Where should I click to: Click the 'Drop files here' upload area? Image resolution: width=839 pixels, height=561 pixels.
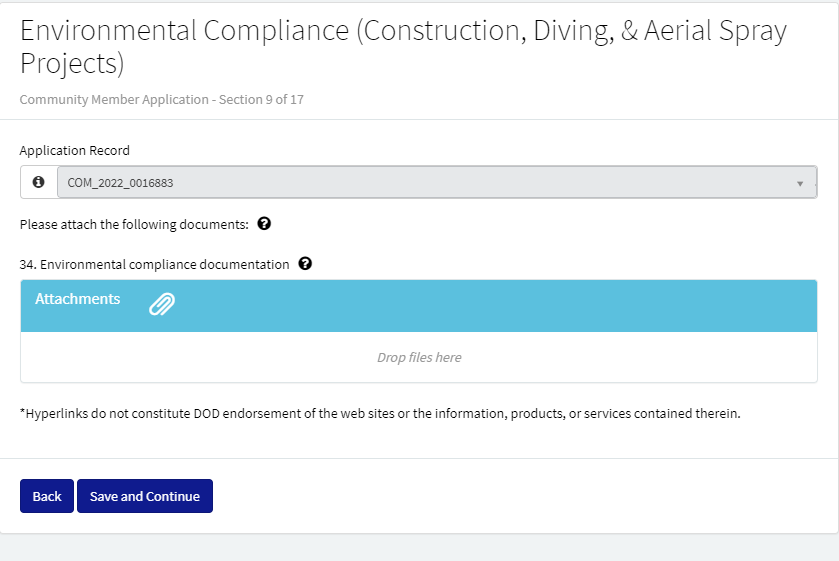[419, 357]
